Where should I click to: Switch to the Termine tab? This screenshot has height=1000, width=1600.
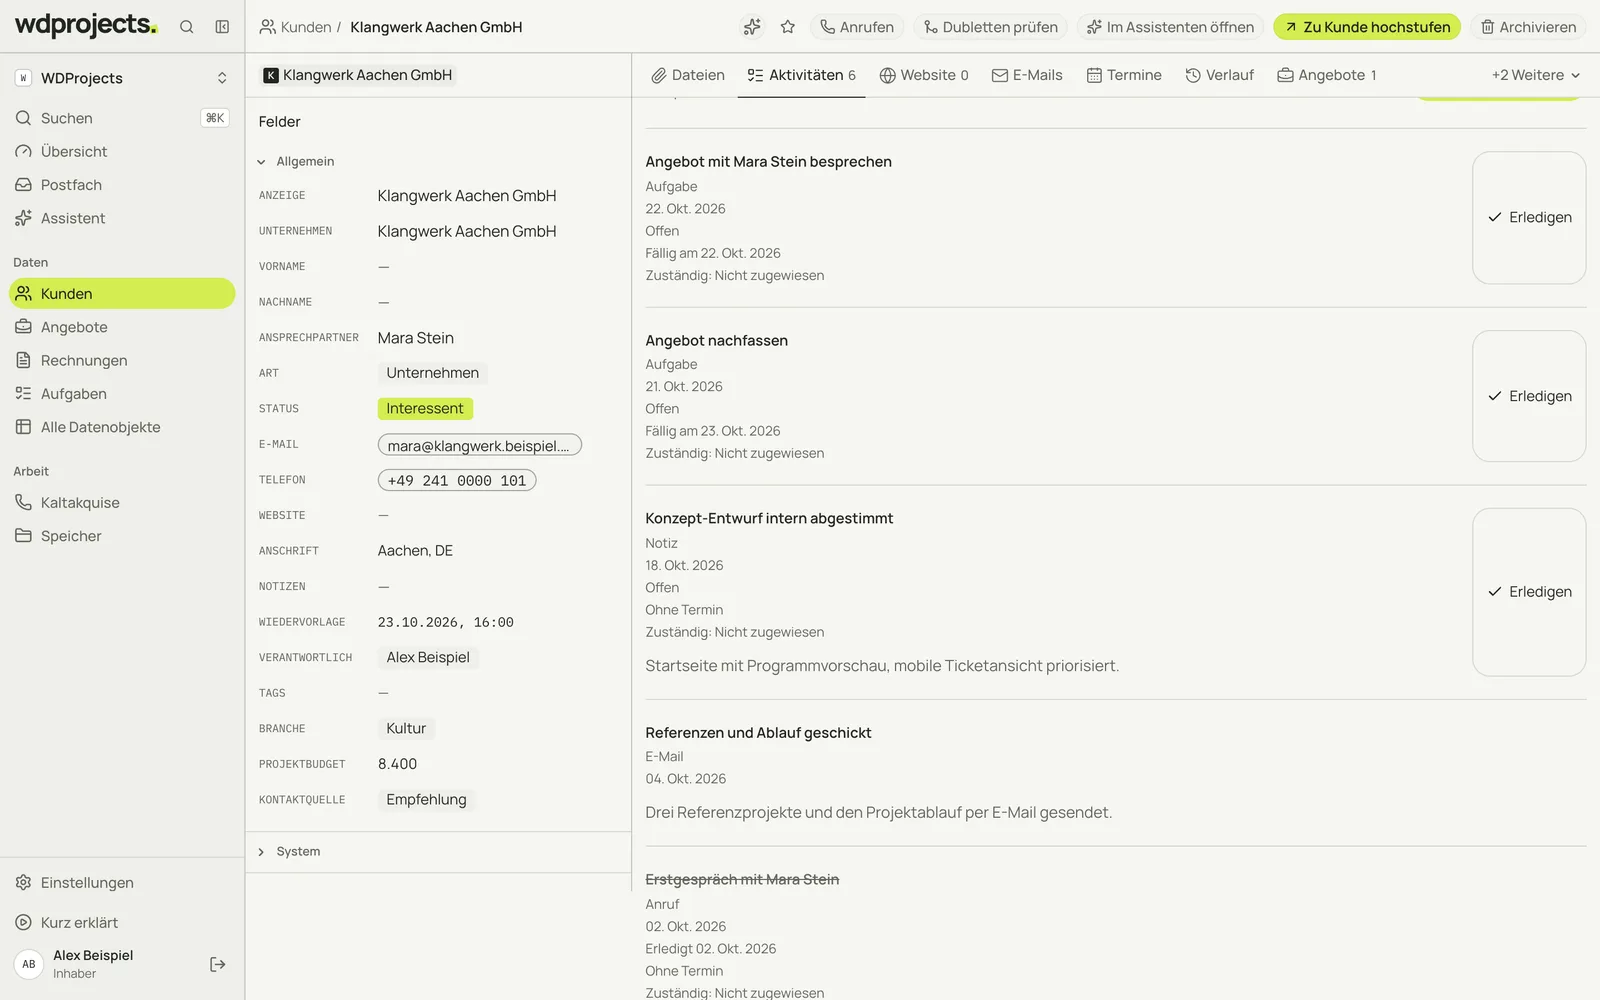click(x=1124, y=75)
